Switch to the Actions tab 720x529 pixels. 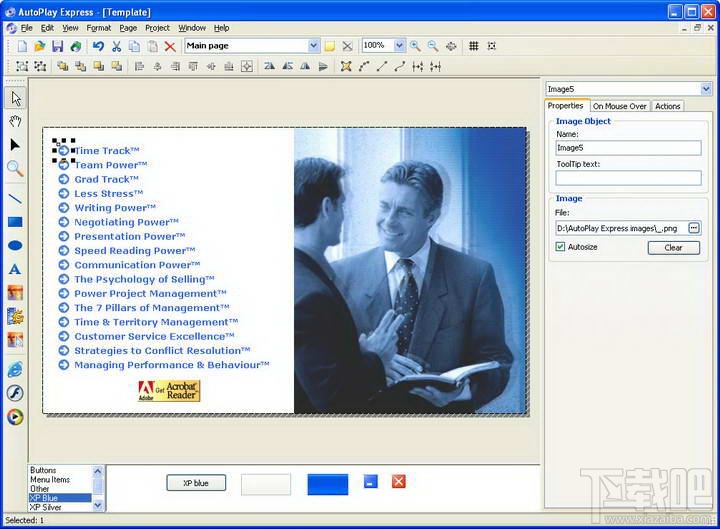(x=667, y=106)
